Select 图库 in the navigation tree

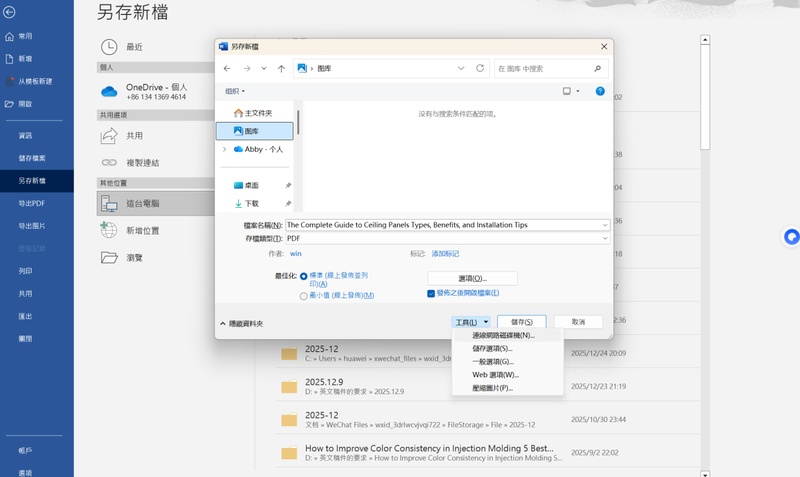[255, 131]
